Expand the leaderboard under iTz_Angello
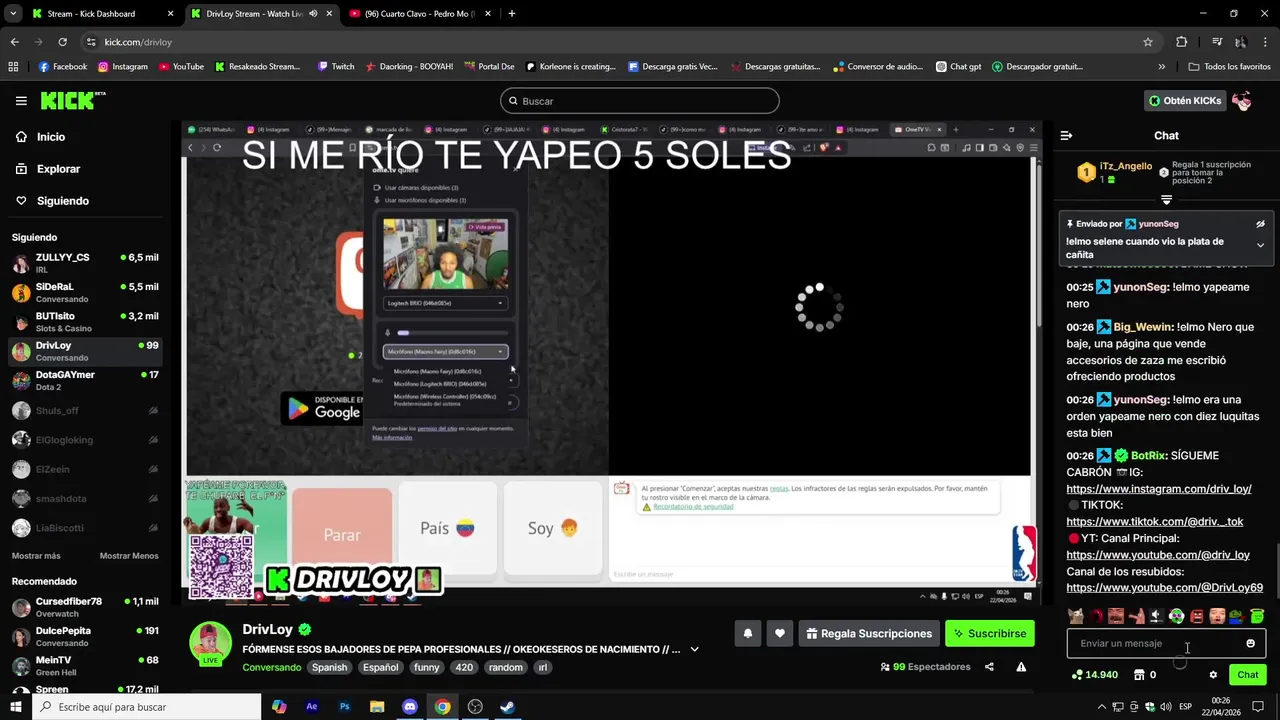 click(1166, 200)
